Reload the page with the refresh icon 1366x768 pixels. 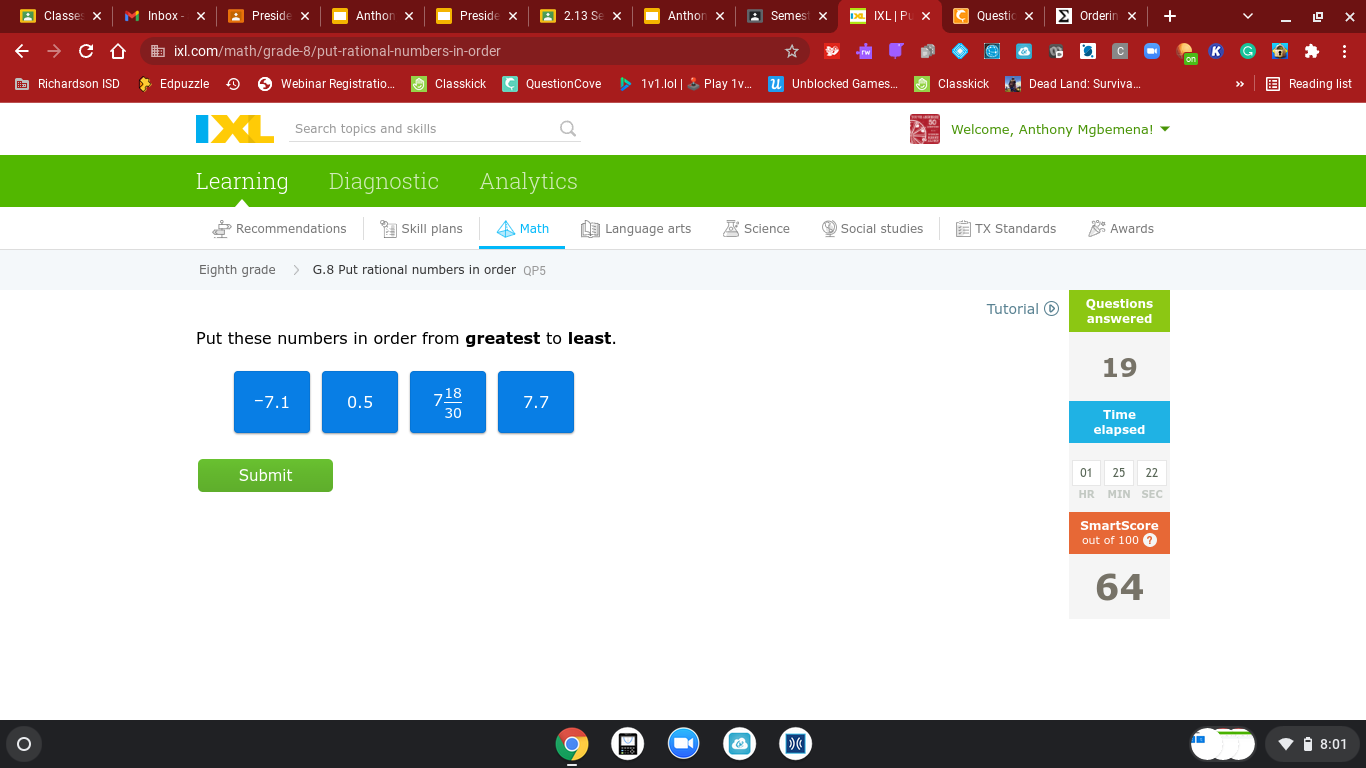(x=86, y=51)
